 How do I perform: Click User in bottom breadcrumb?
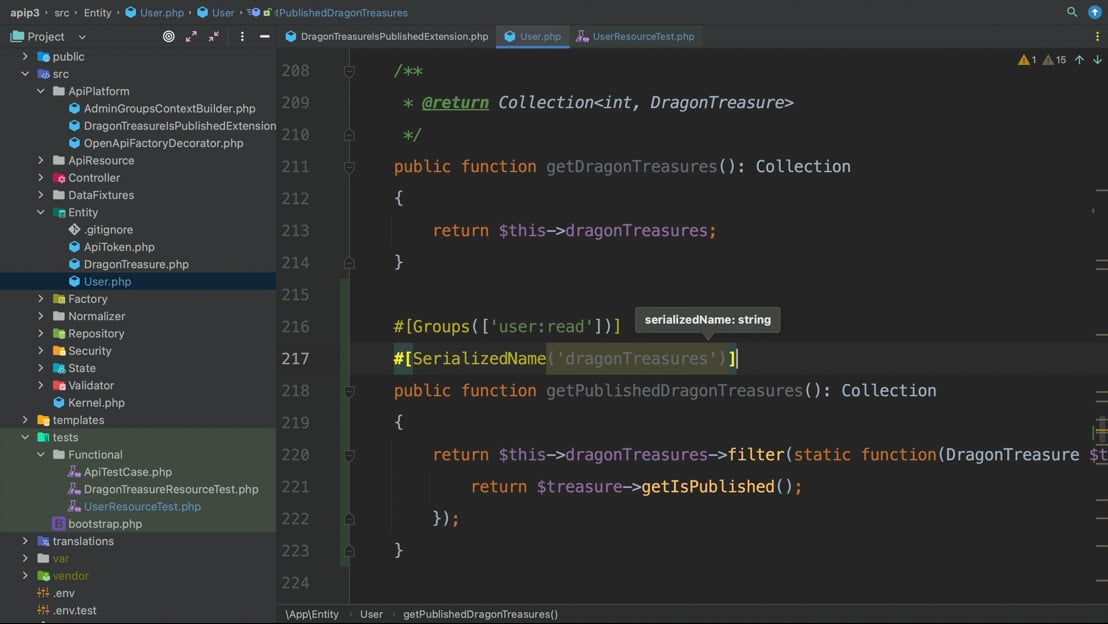tap(371, 614)
